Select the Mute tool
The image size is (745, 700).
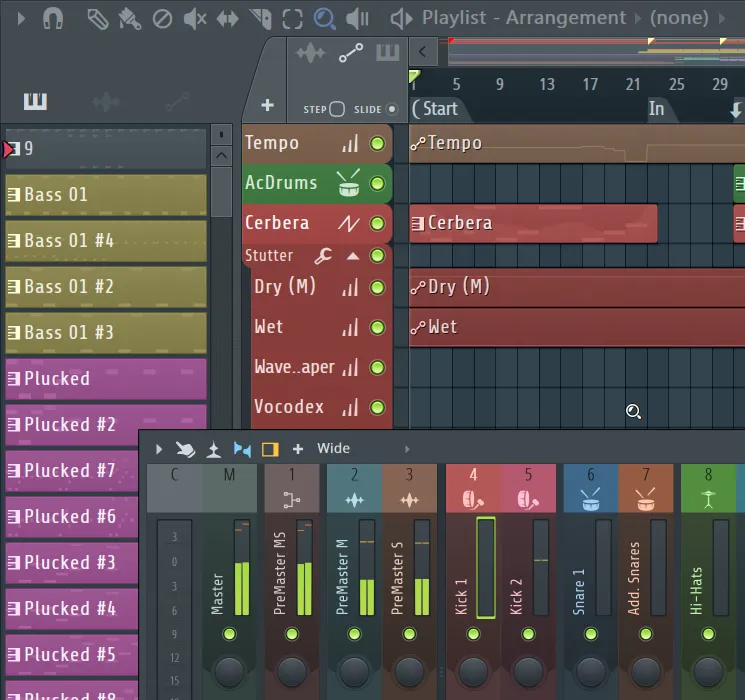click(195, 19)
